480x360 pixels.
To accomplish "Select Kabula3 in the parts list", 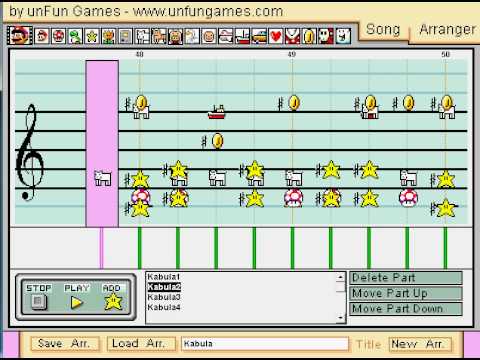I will tap(164, 297).
